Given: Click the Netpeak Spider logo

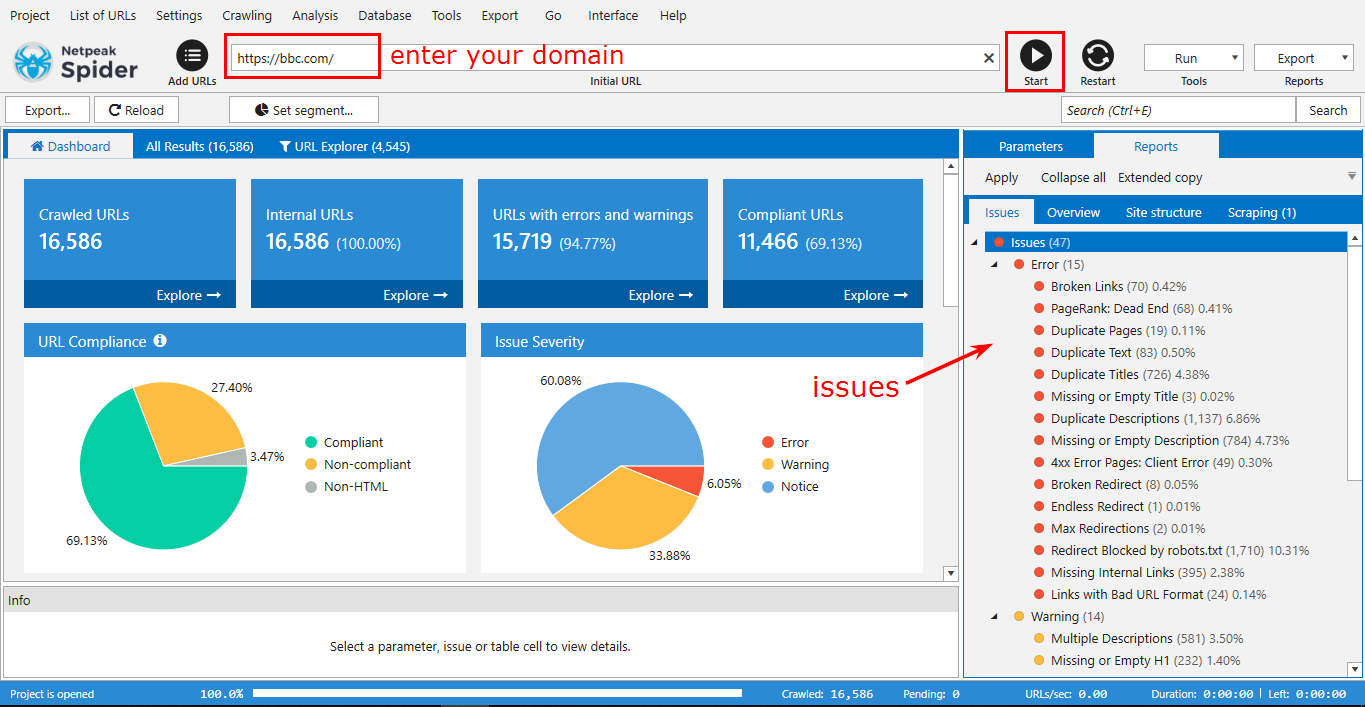Looking at the screenshot, I should [x=75, y=62].
